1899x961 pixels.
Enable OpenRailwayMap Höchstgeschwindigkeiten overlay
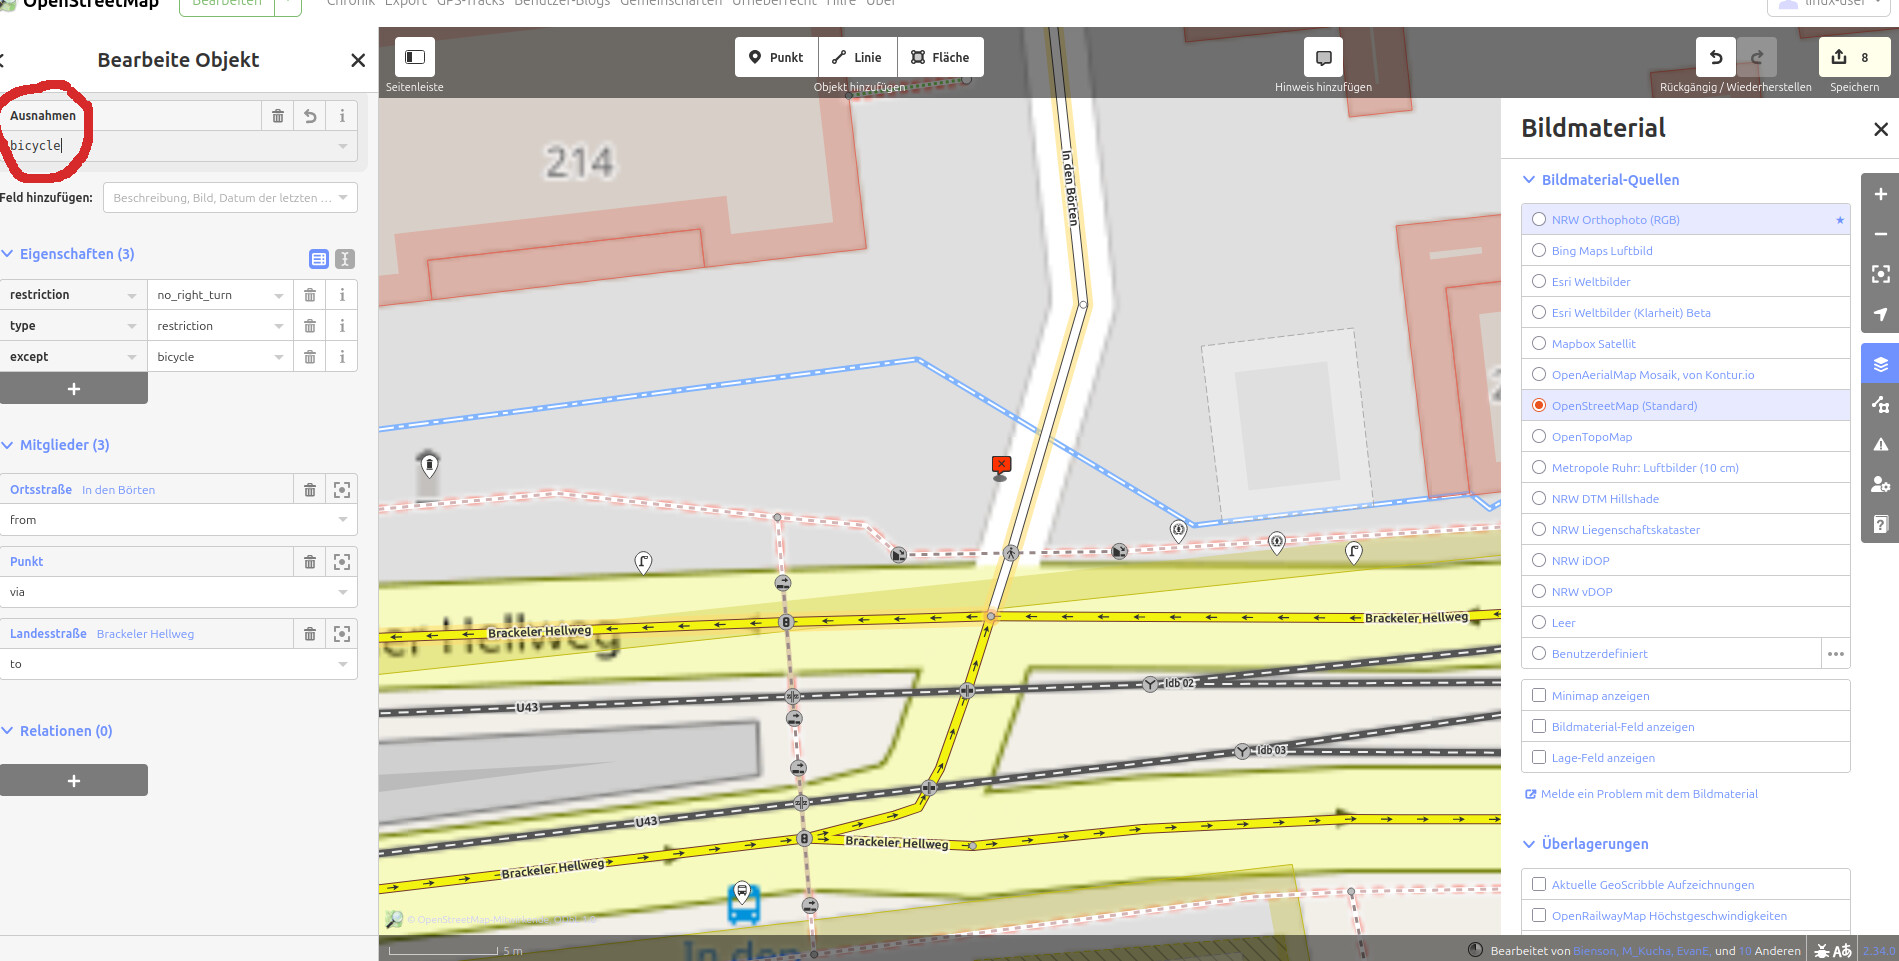1539,916
